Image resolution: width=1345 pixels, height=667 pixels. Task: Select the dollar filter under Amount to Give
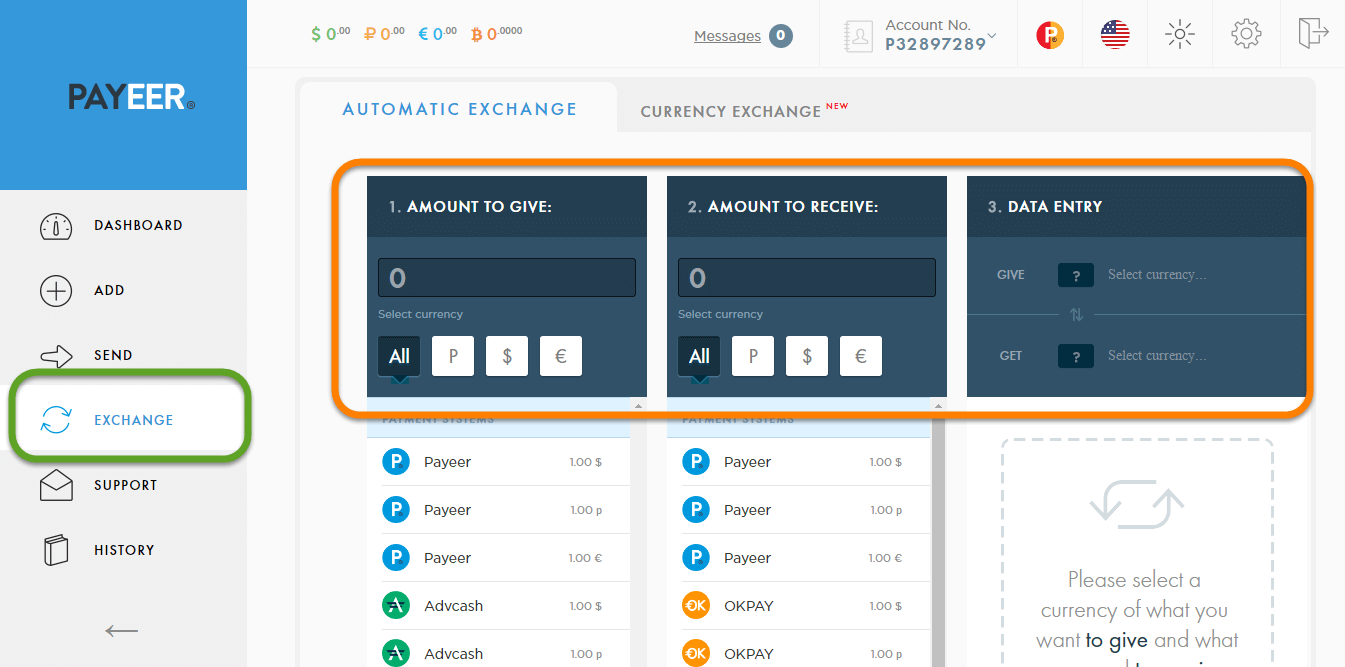pyautogui.click(x=506, y=355)
